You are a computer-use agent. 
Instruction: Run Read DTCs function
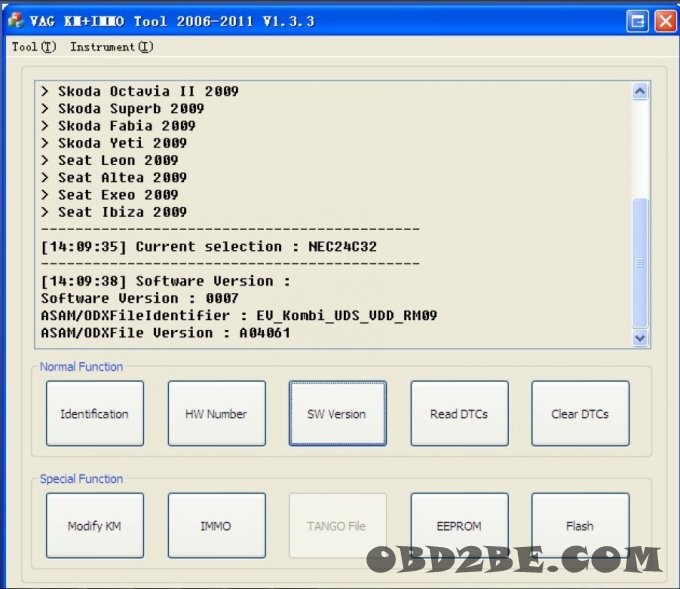(x=459, y=413)
